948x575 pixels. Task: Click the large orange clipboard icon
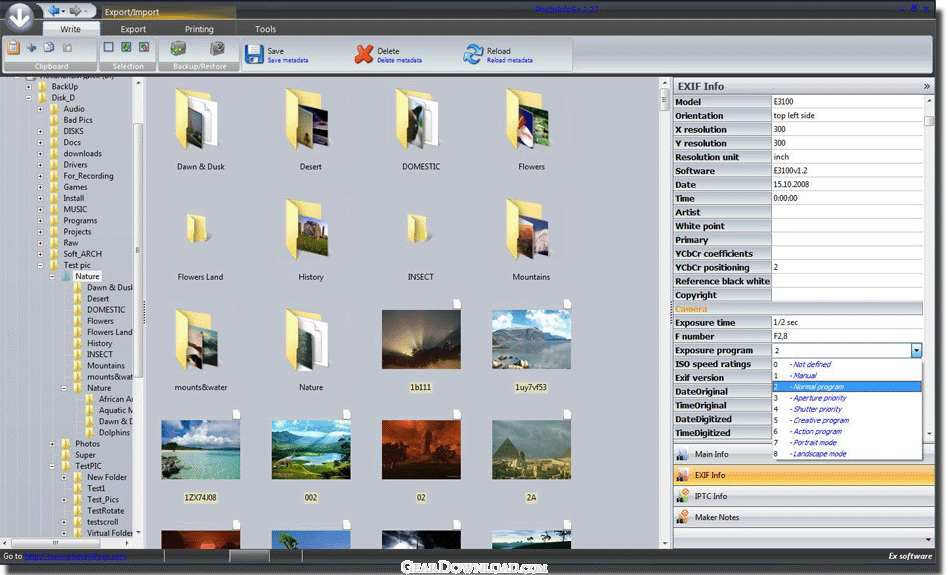(x=13, y=48)
